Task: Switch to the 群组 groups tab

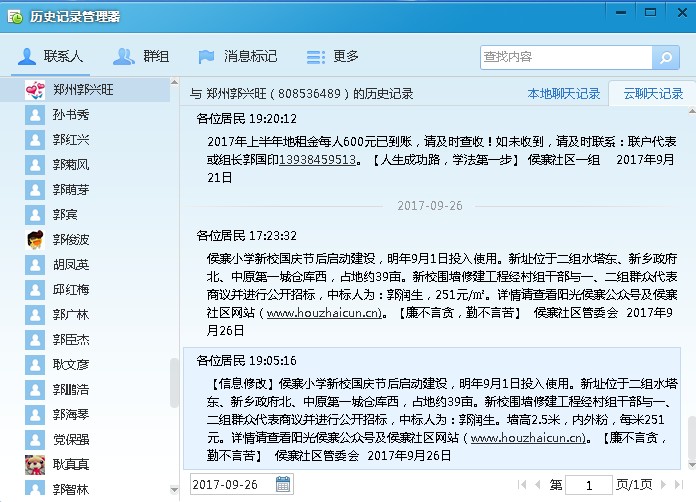Action: pos(141,56)
